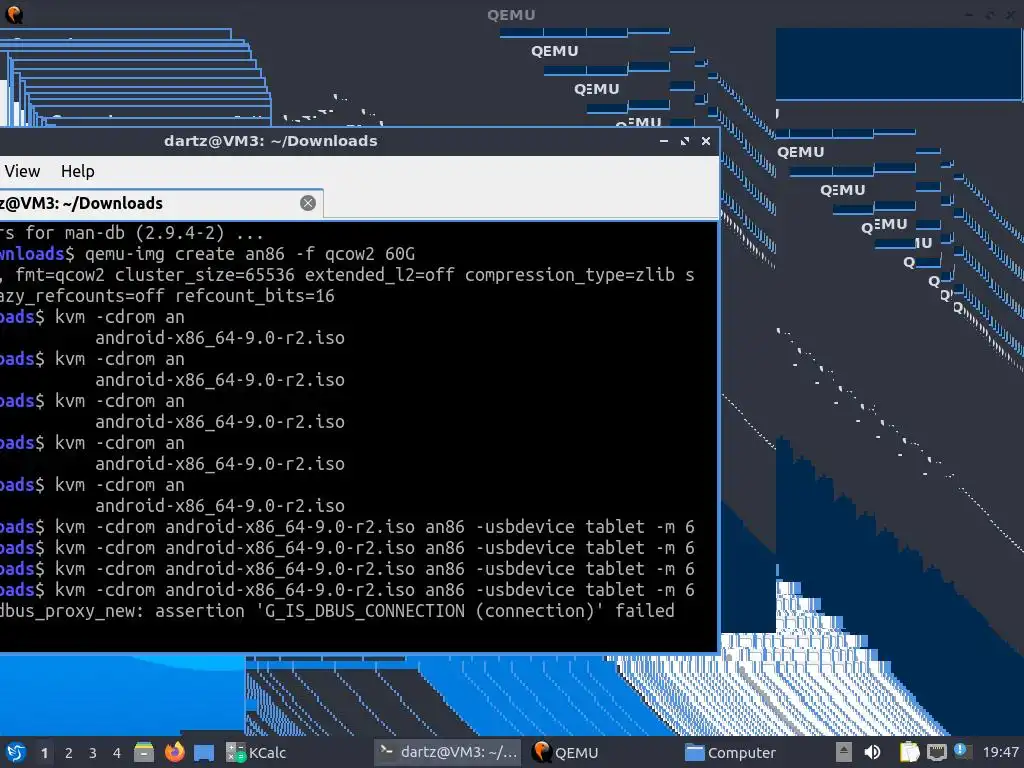Switch to workspace 4 in pager
The height and width of the screenshot is (768, 1024).
click(117, 753)
